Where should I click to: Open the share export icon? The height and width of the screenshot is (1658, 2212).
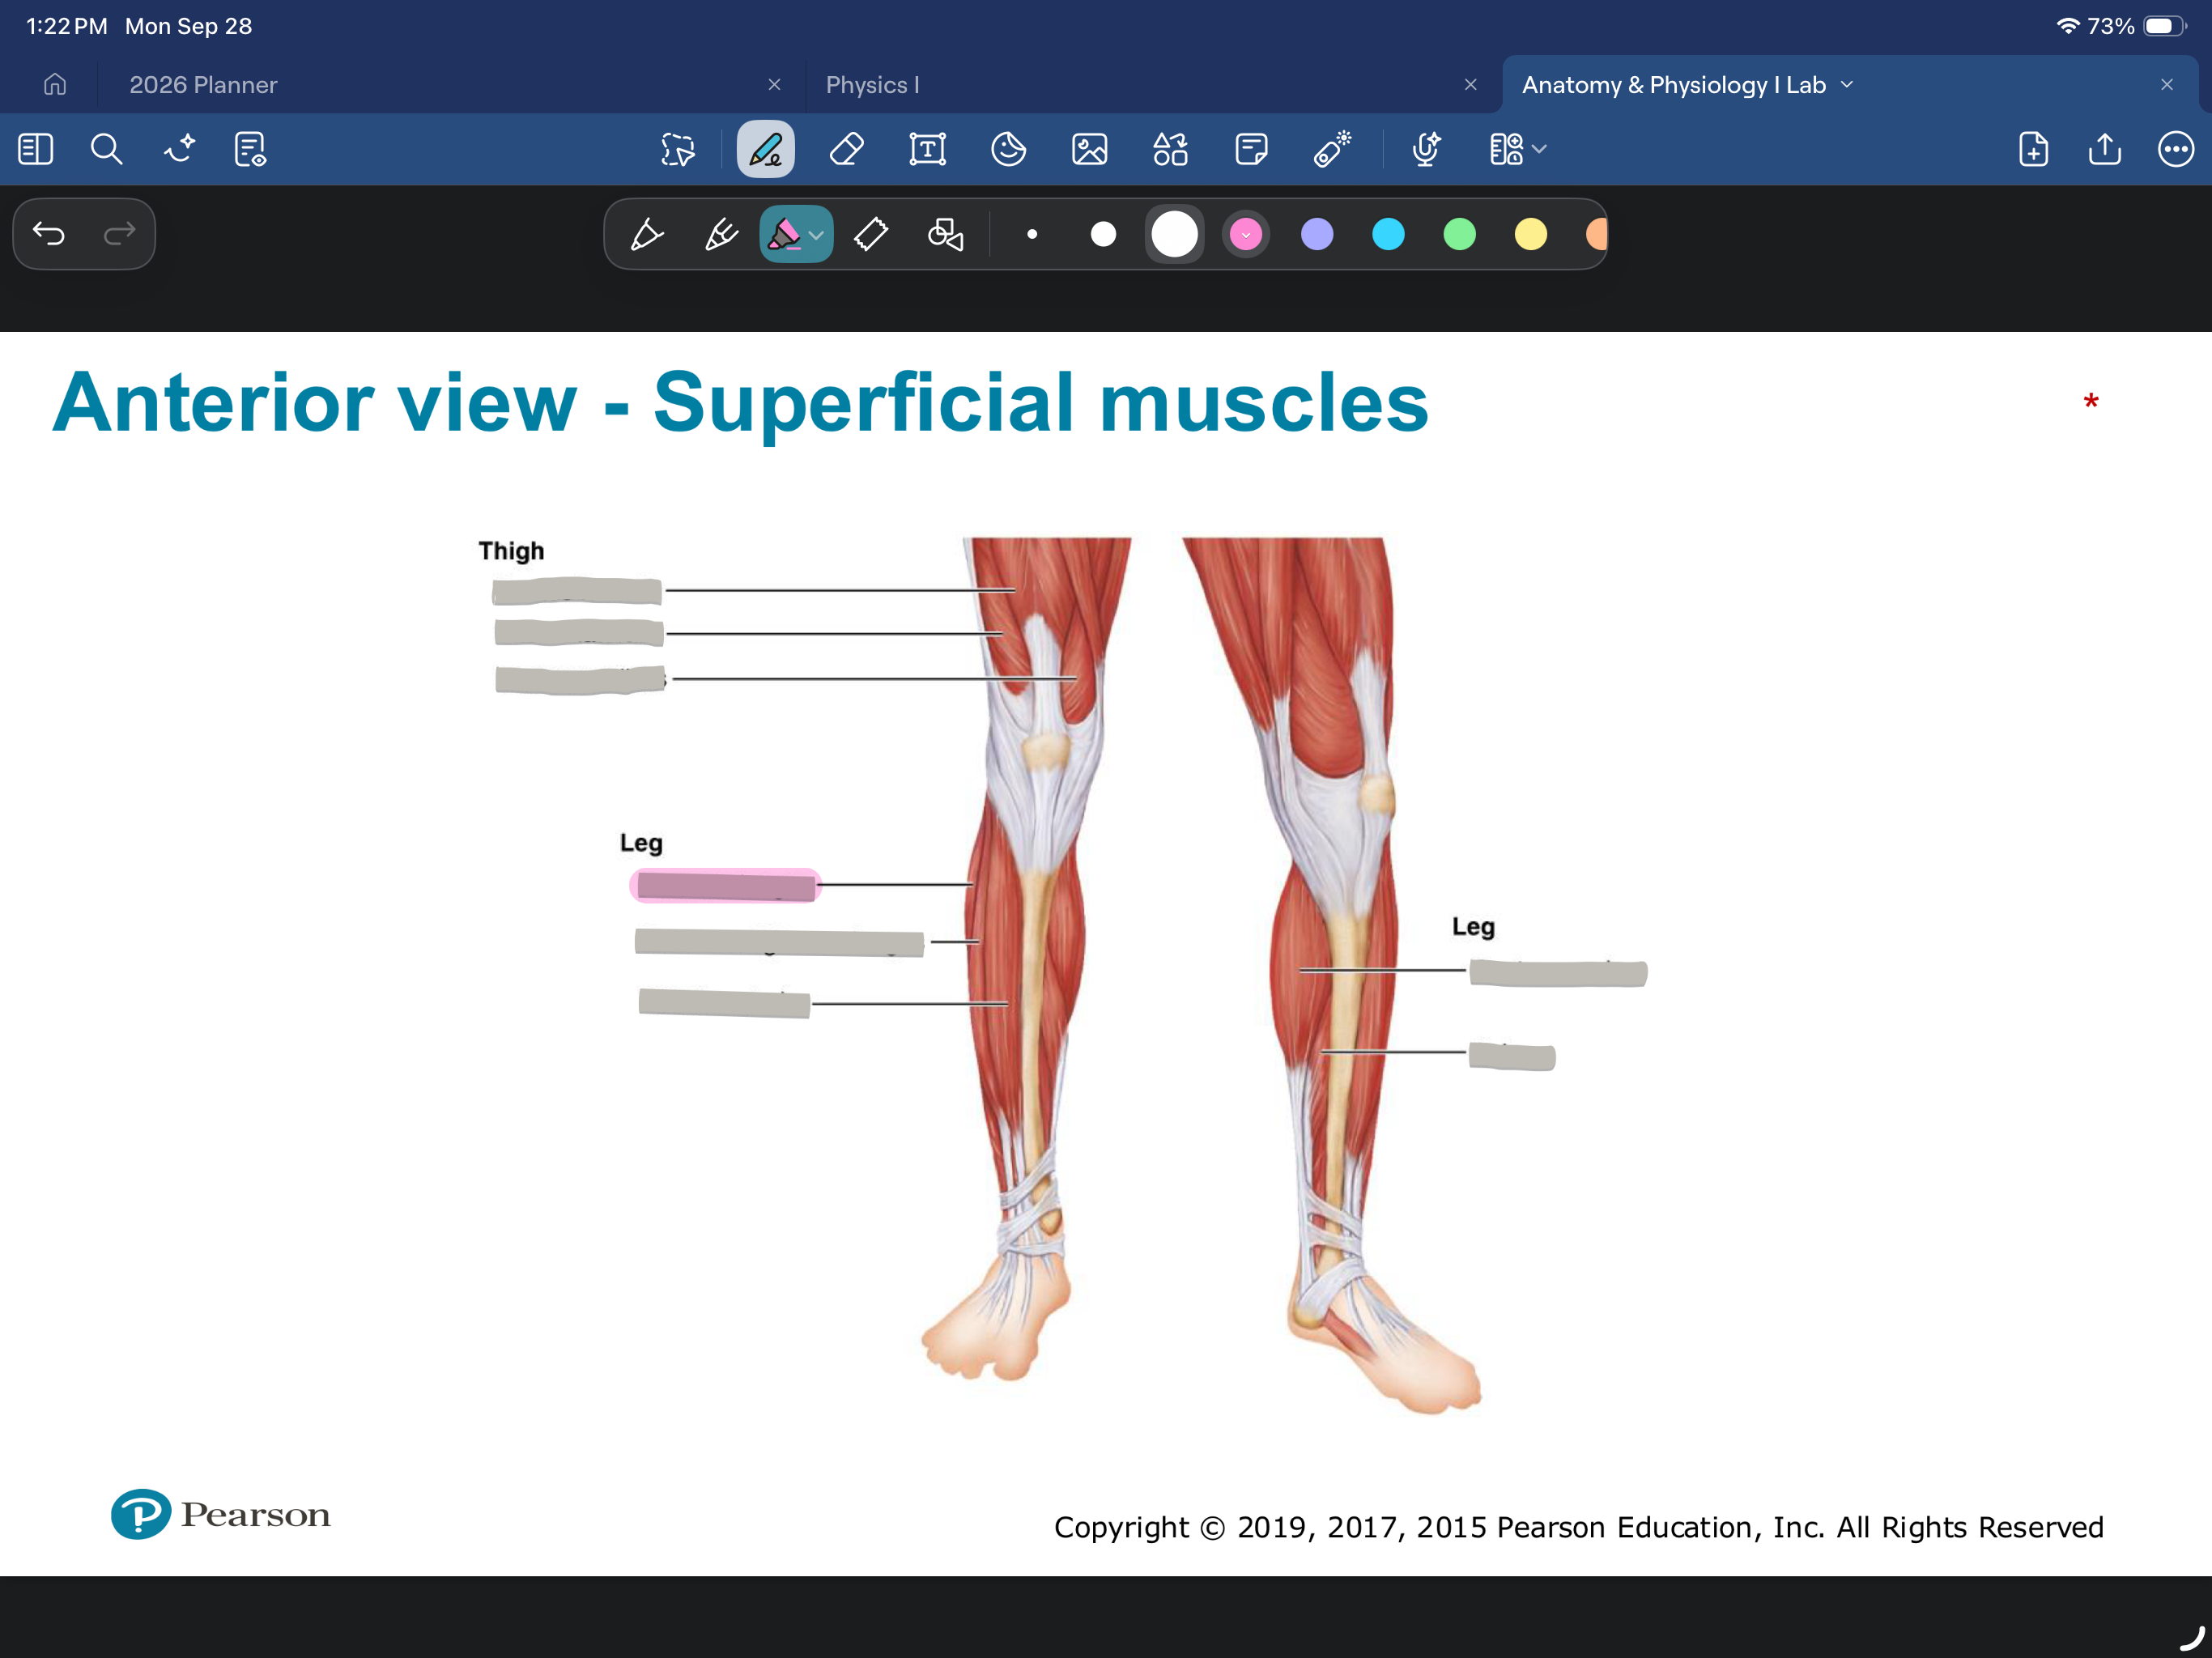(x=2104, y=150)
